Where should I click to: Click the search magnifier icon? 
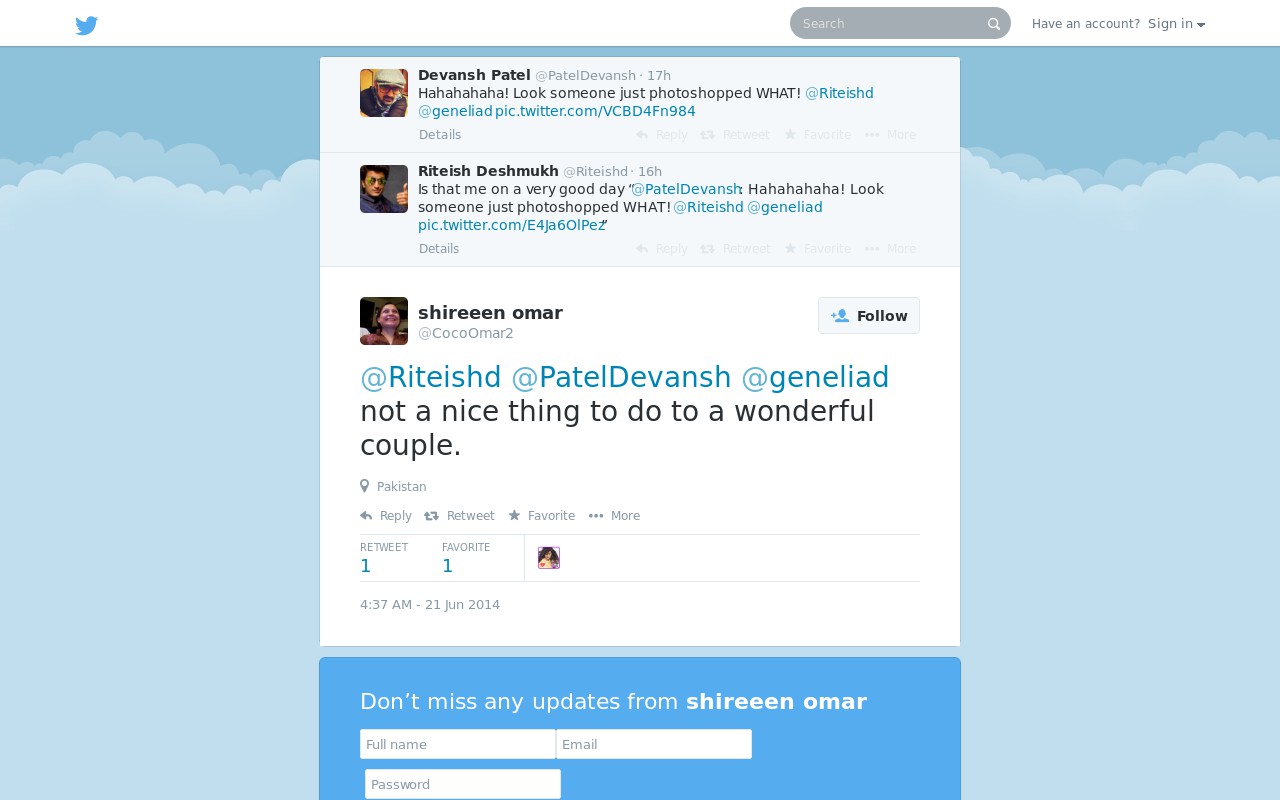pyautogui.click(x=994, y=24)
